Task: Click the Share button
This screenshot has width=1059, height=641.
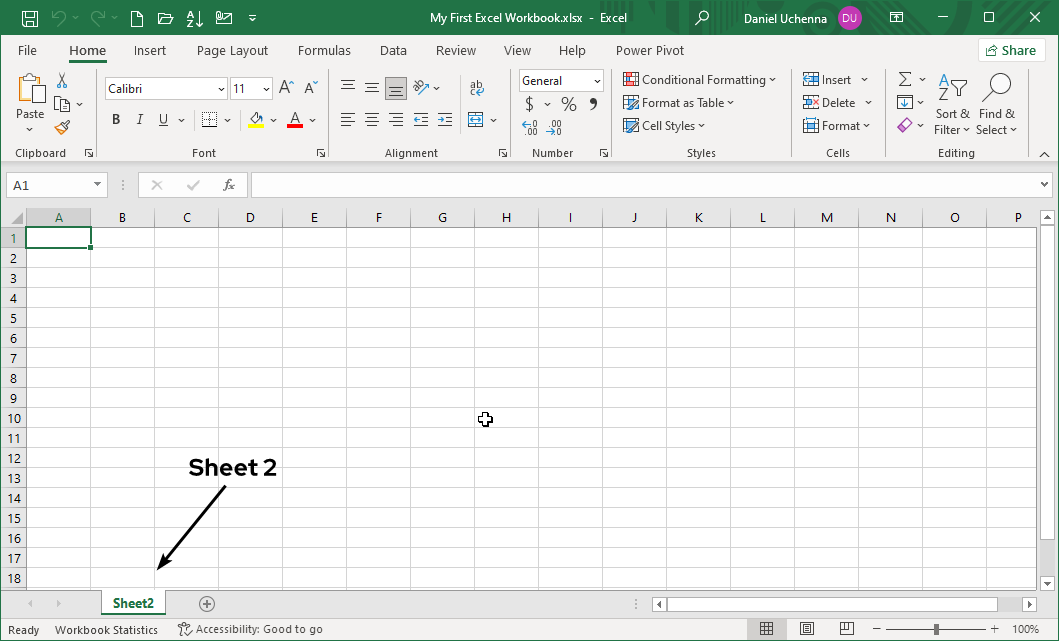Action: (1011, 50)
